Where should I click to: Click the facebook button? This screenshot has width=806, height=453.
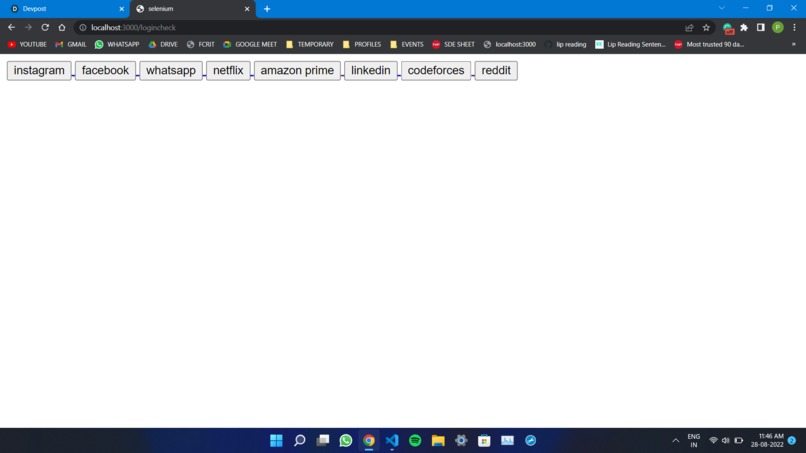(105, 70)
